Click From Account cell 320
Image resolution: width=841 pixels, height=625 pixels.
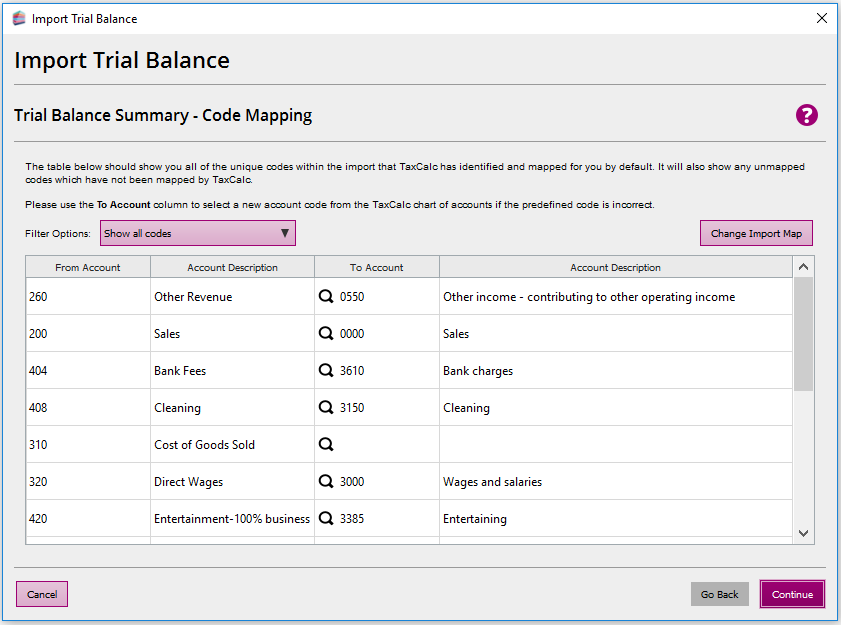pyautogui.click(x=88, y=481)
